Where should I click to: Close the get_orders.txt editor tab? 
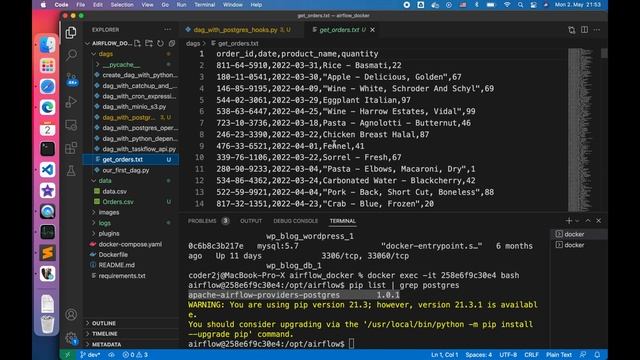[x=372, y=30]
